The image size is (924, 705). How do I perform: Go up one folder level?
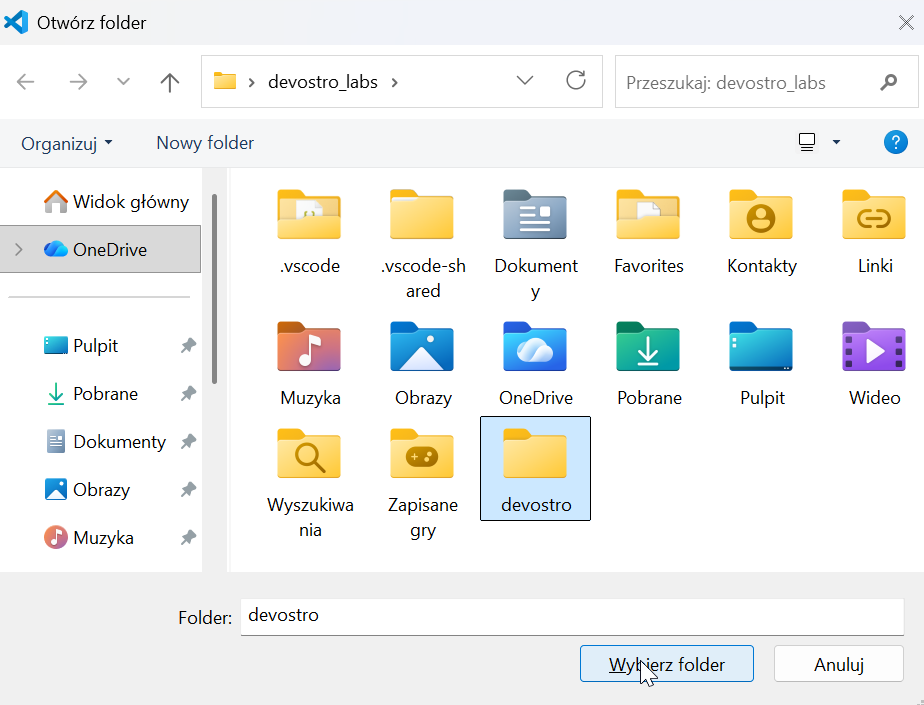(x=170, y=82)
